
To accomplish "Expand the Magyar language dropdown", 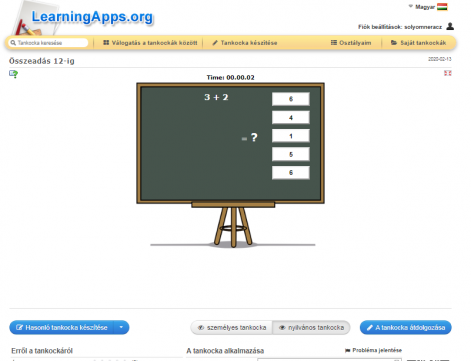I will pos(422,7).
